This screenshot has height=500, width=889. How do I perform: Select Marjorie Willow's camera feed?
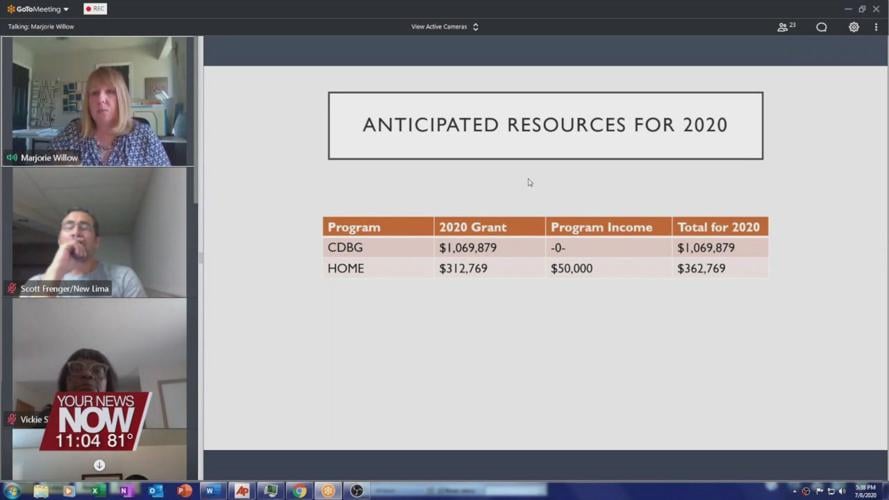click(99, 100)
